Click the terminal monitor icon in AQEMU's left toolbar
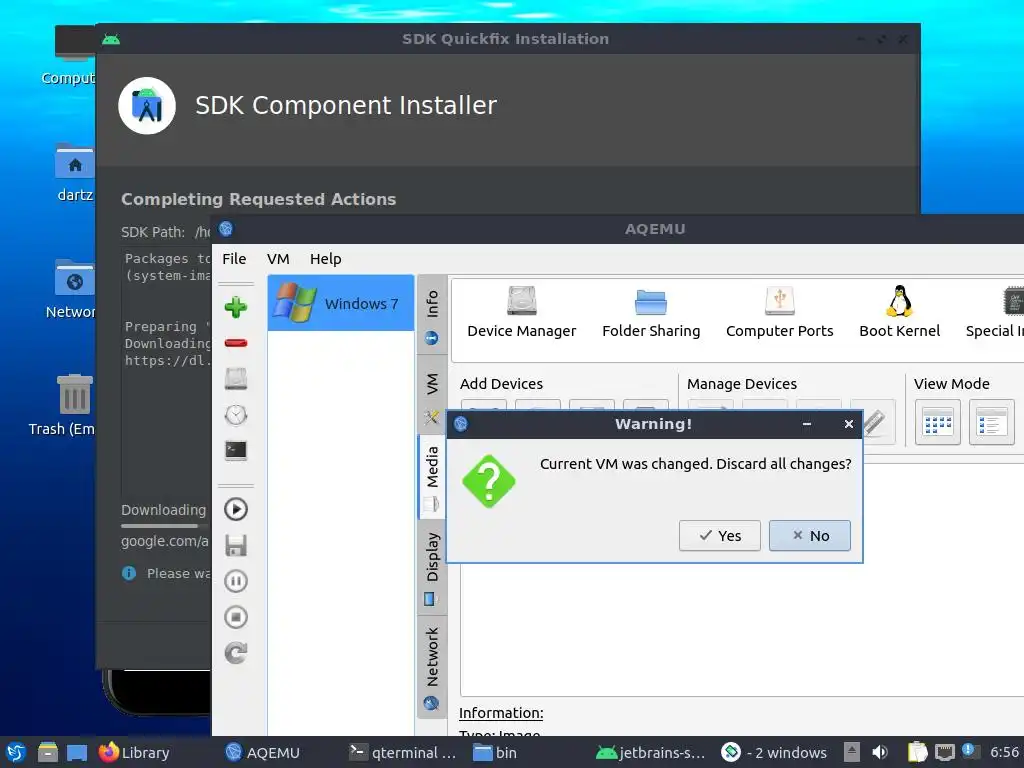This screenshot has height=768, width=1024. 236,451
